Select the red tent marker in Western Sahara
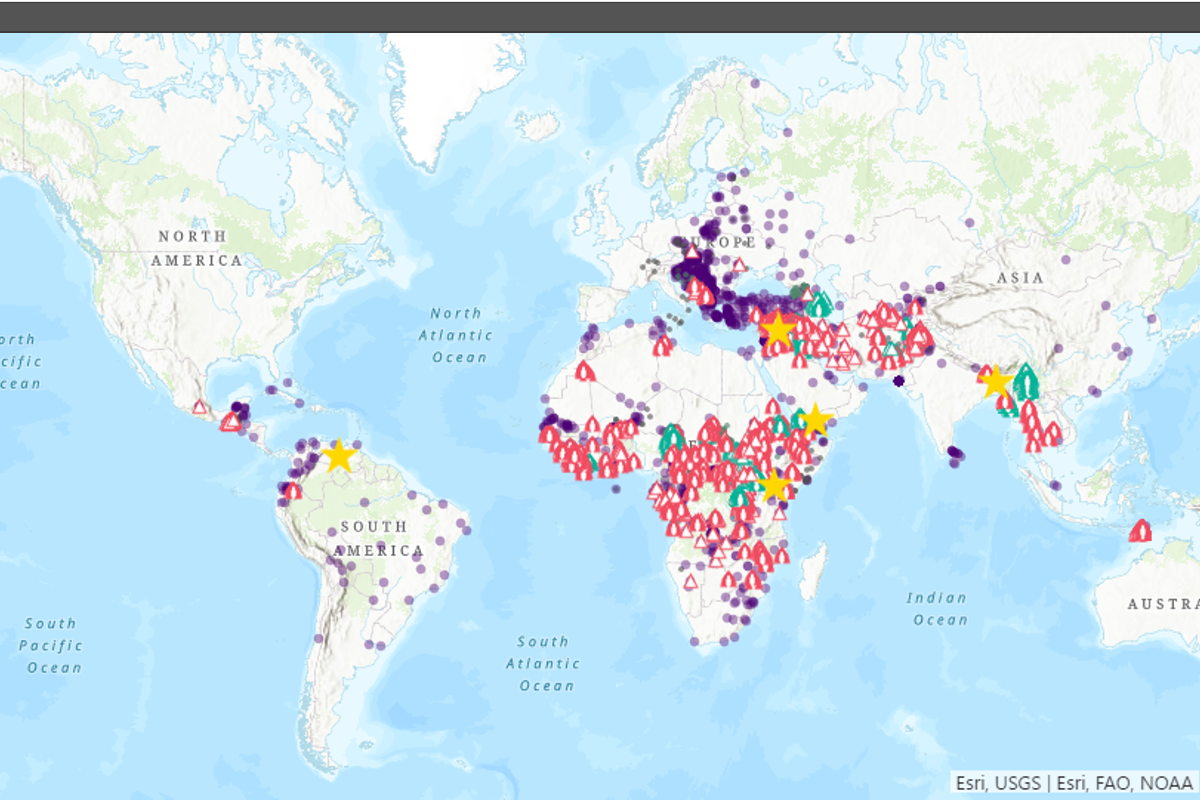Screen dimensions: 1200x800 click(x=586, y=372)
